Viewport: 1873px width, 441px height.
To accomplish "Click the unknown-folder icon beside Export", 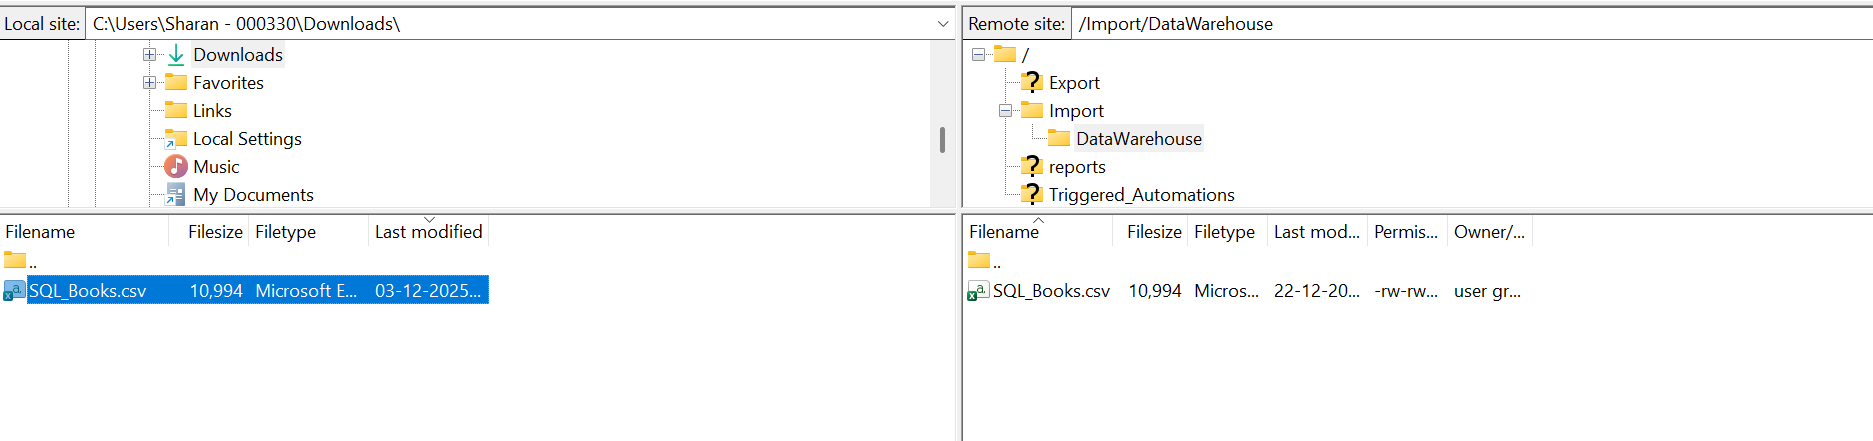I will coord(1031,83).
